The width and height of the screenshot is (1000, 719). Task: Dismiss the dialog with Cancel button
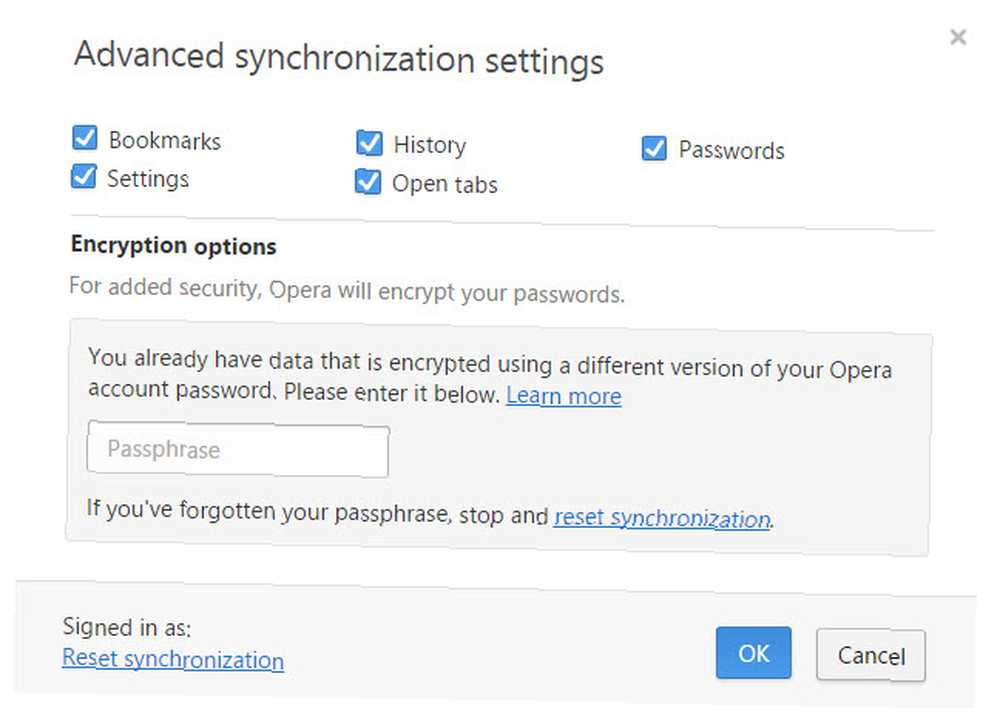pyautogui.click(x=871, y=655)
